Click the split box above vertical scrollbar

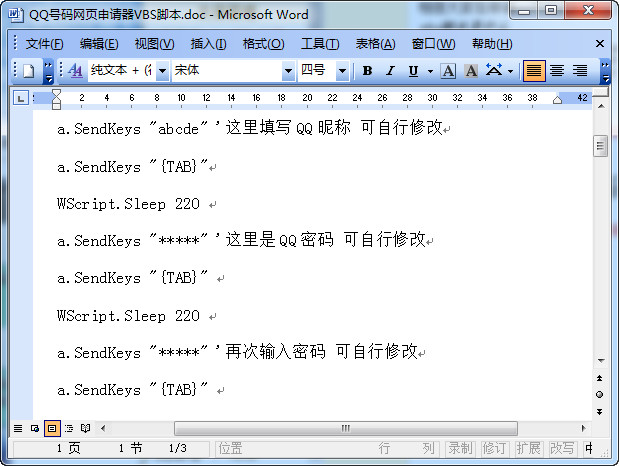(x=600, y=93)
